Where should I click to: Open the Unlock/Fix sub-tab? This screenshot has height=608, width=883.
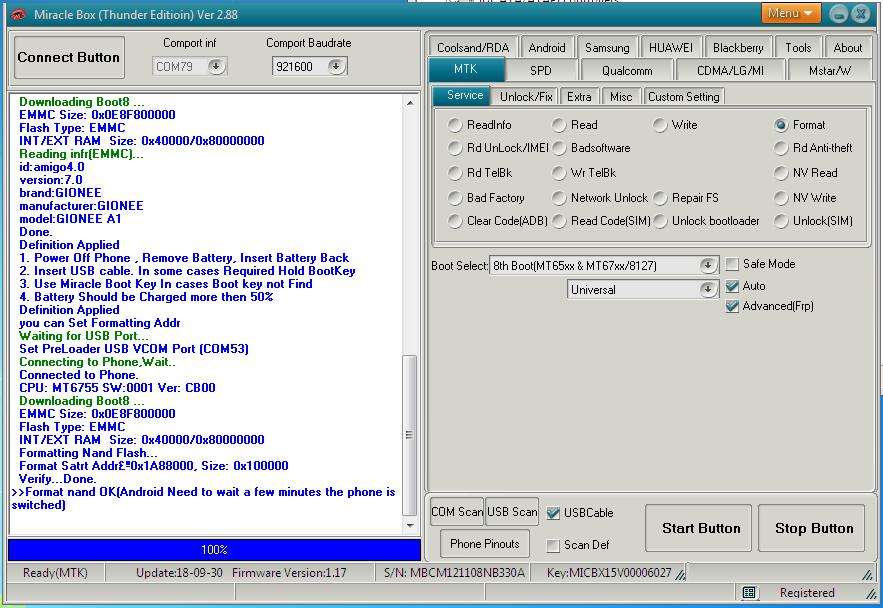coord(526,96)
